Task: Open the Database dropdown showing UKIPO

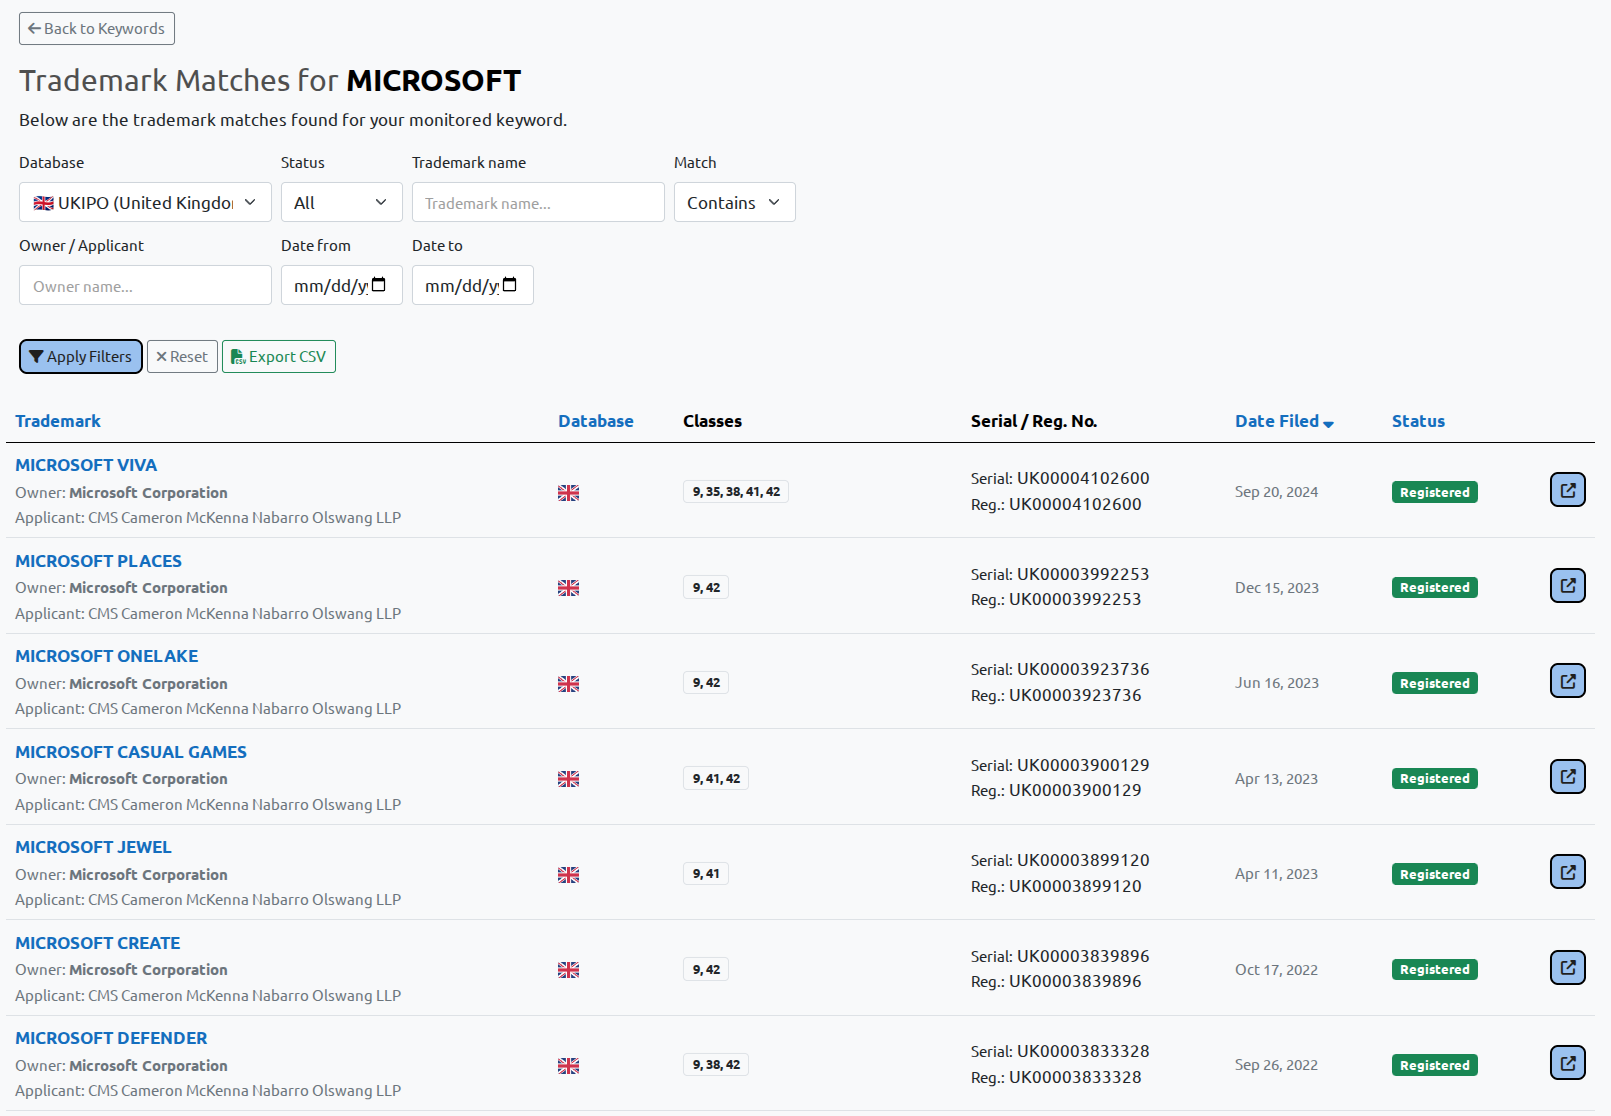Action: (x=144, y=202)
